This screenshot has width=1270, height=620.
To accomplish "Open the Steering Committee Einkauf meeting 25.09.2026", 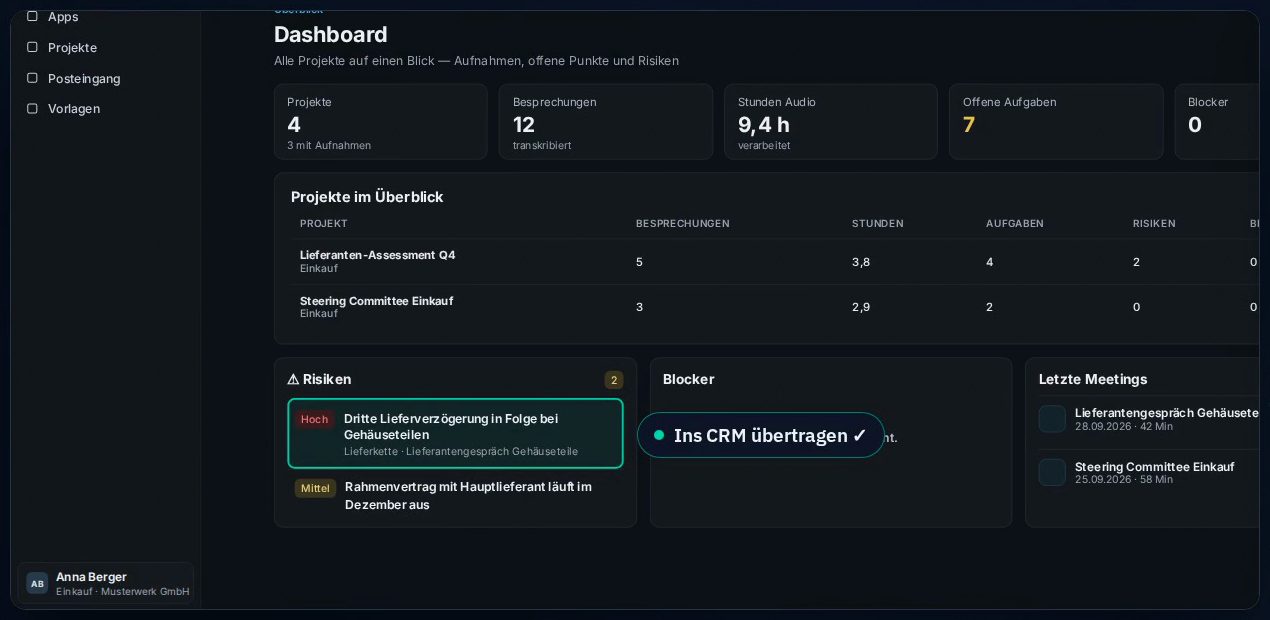I will point(1148,472).
